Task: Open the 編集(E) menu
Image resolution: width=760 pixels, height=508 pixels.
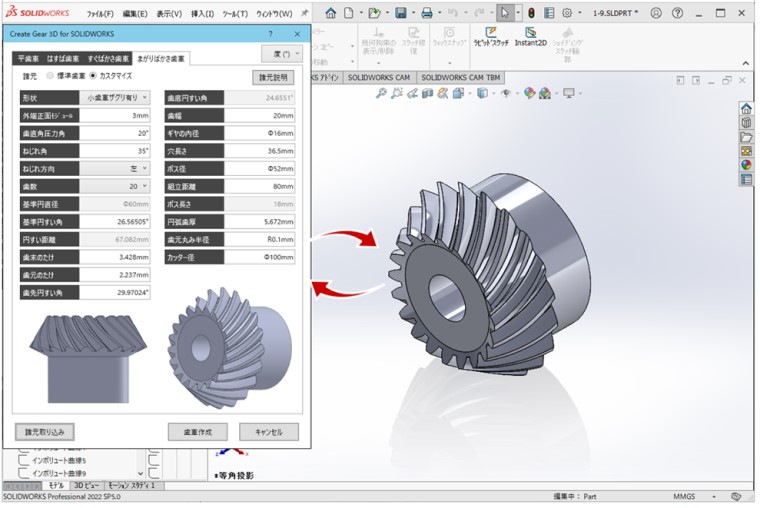Action: [135, 14]
